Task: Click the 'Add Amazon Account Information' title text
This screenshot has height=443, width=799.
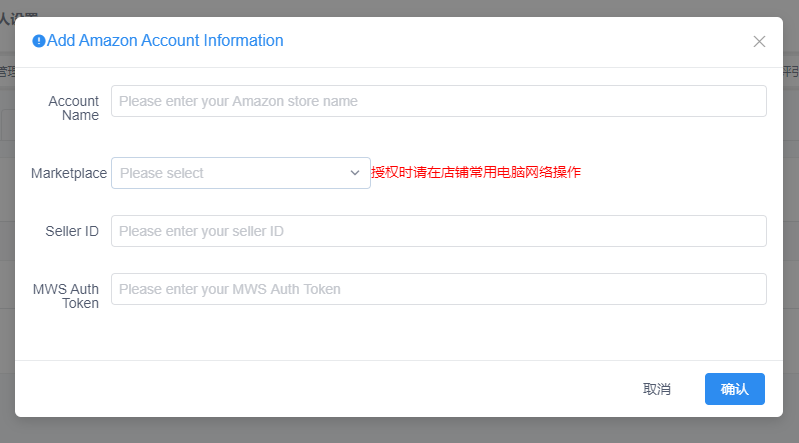Action: click(165, 40)
